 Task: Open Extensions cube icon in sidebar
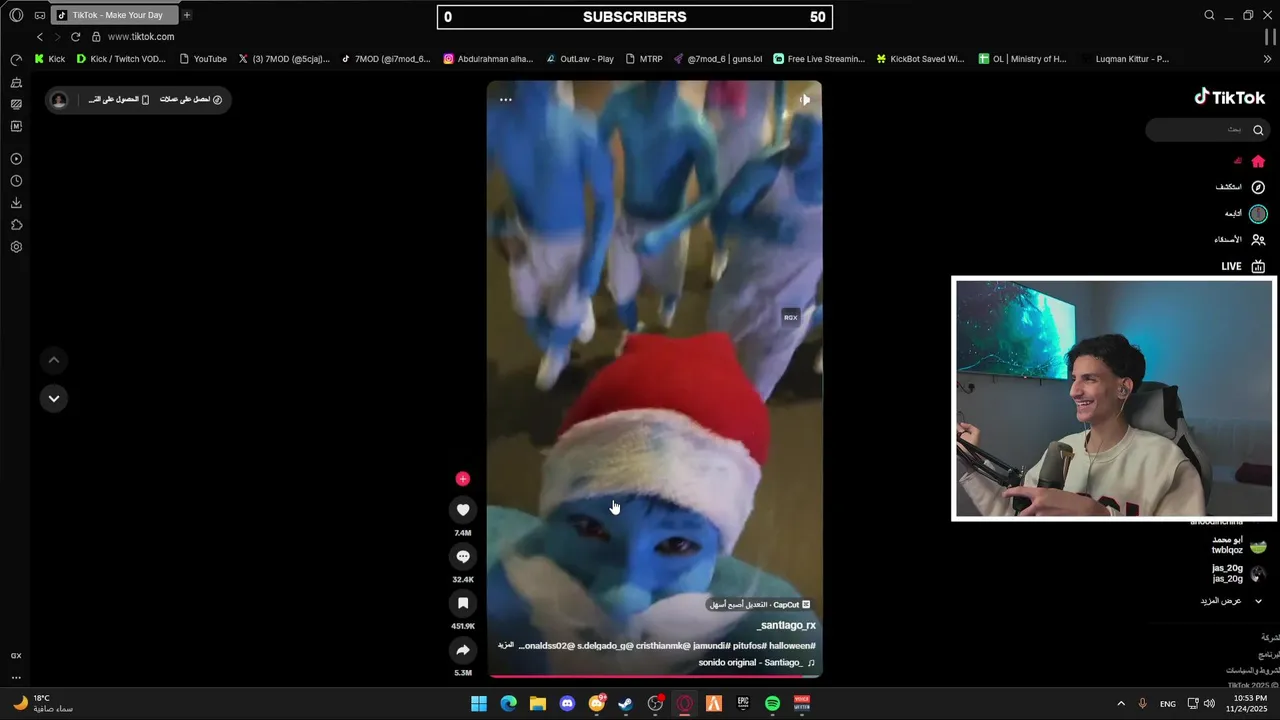tap(16, 225)
